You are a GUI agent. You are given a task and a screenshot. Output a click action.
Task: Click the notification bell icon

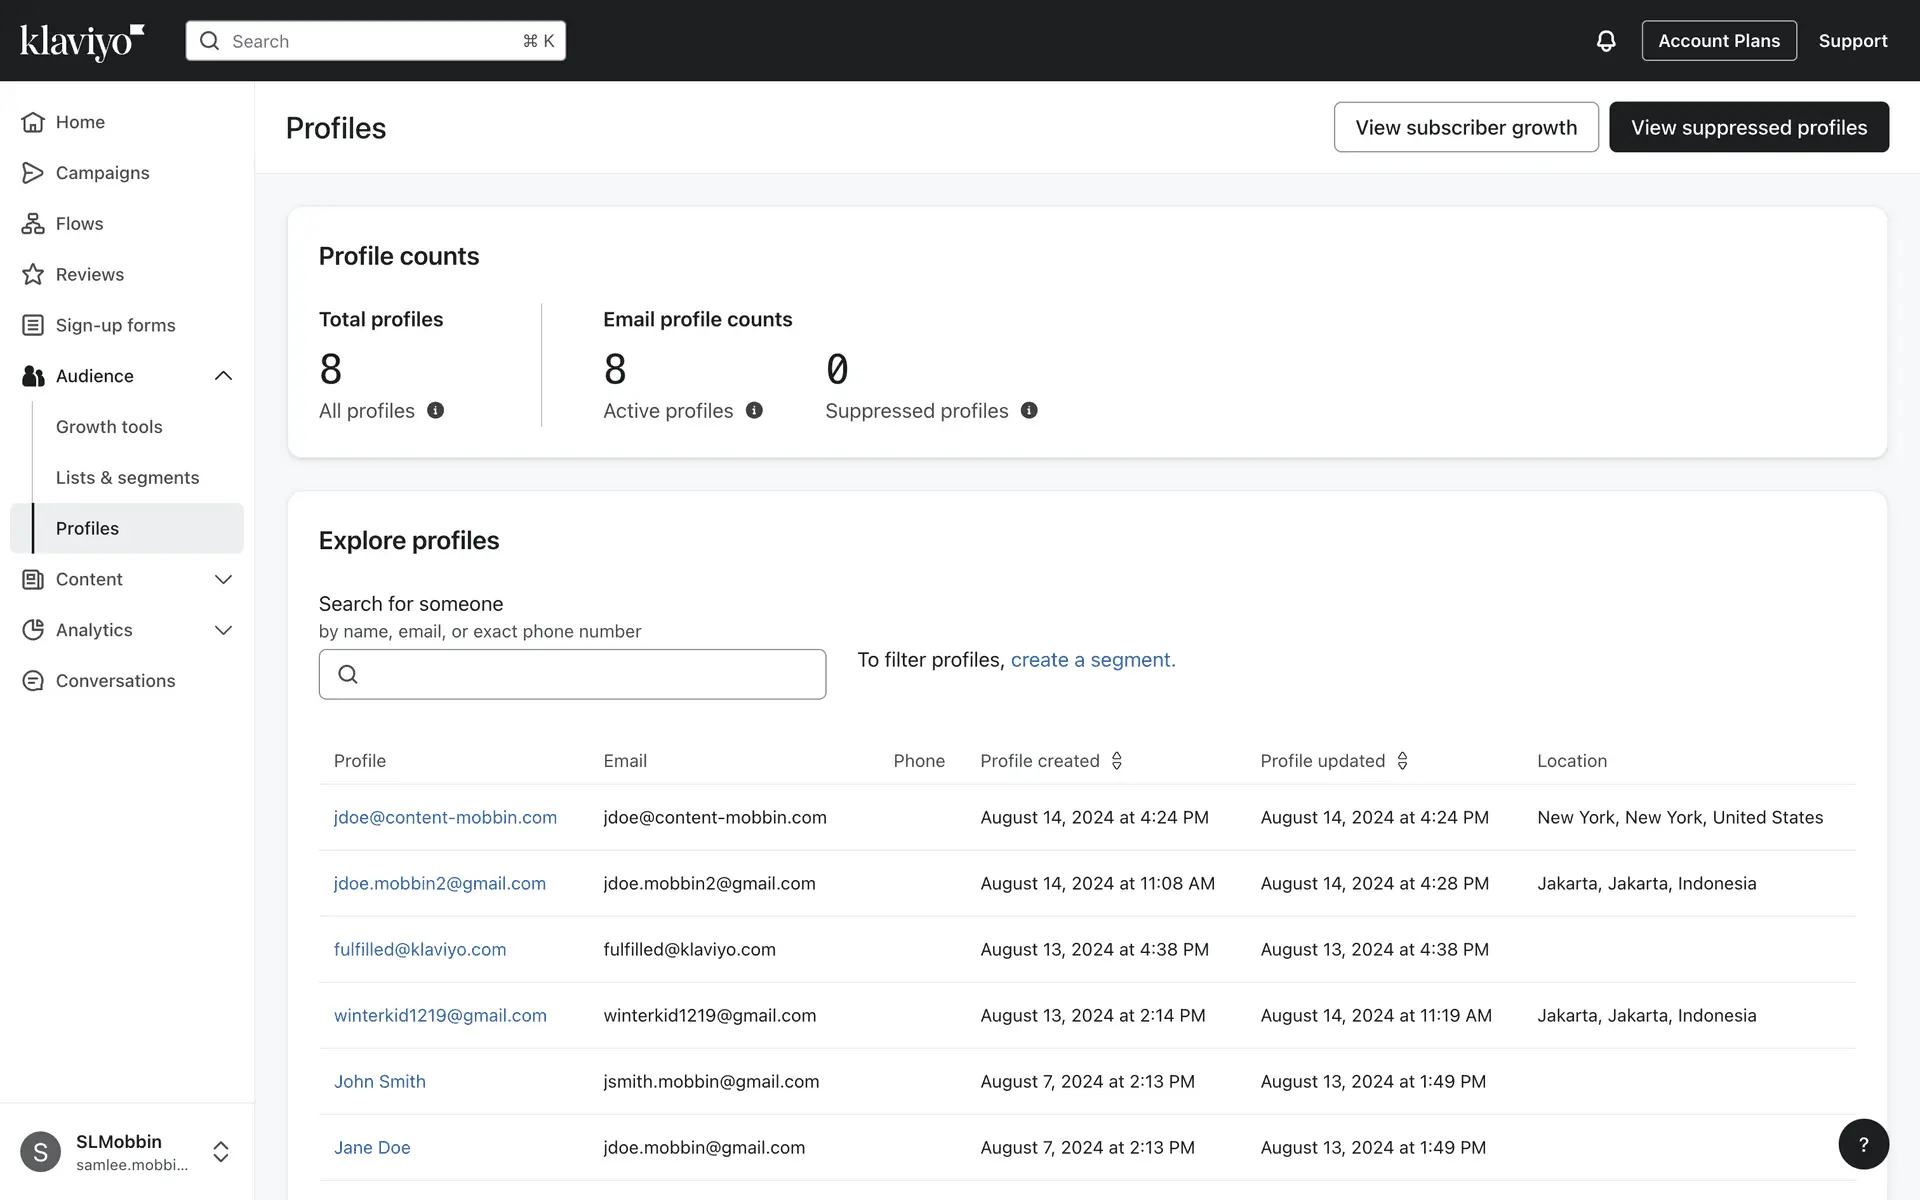[x=1605, y=41]
